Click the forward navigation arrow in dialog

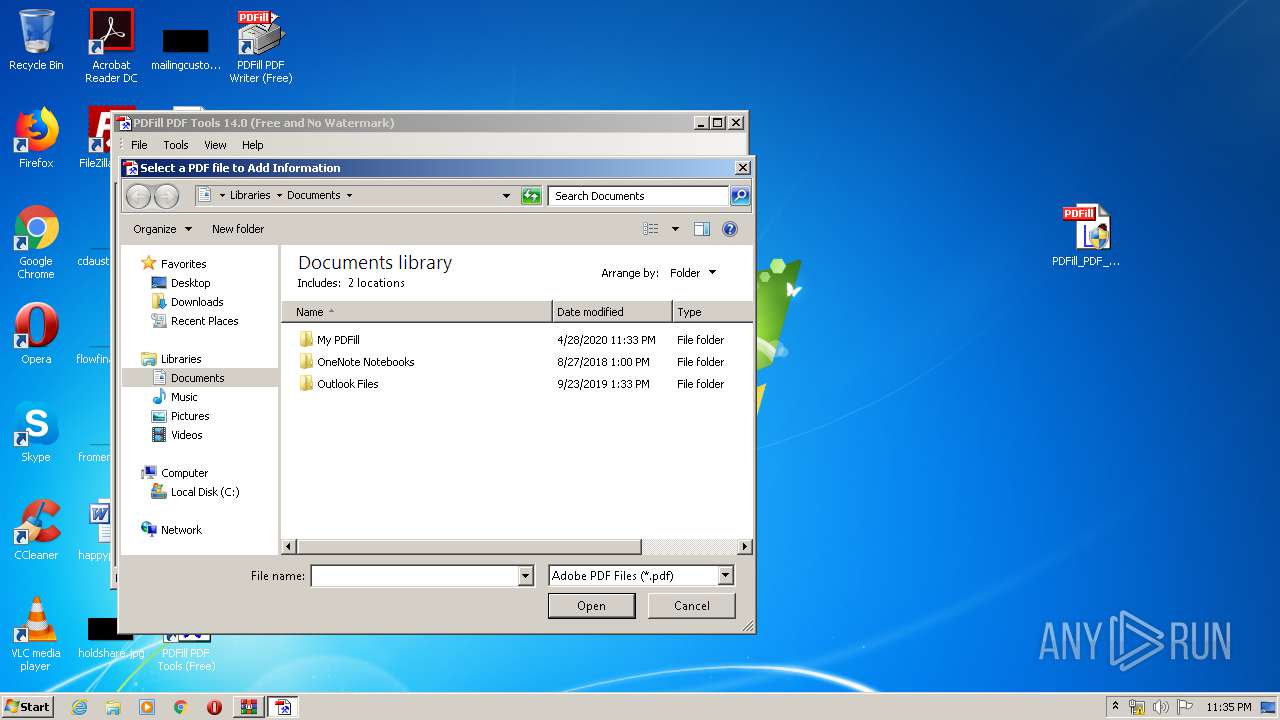[166, 196]
